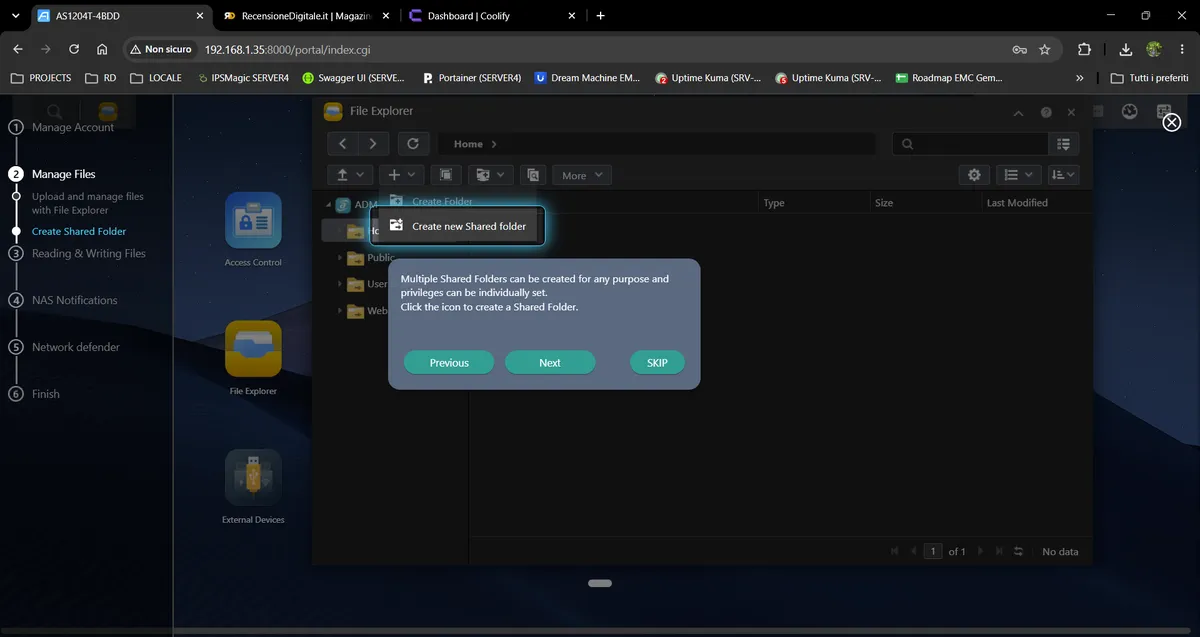
Task: Reload the browser page
Action: [74, 49]
